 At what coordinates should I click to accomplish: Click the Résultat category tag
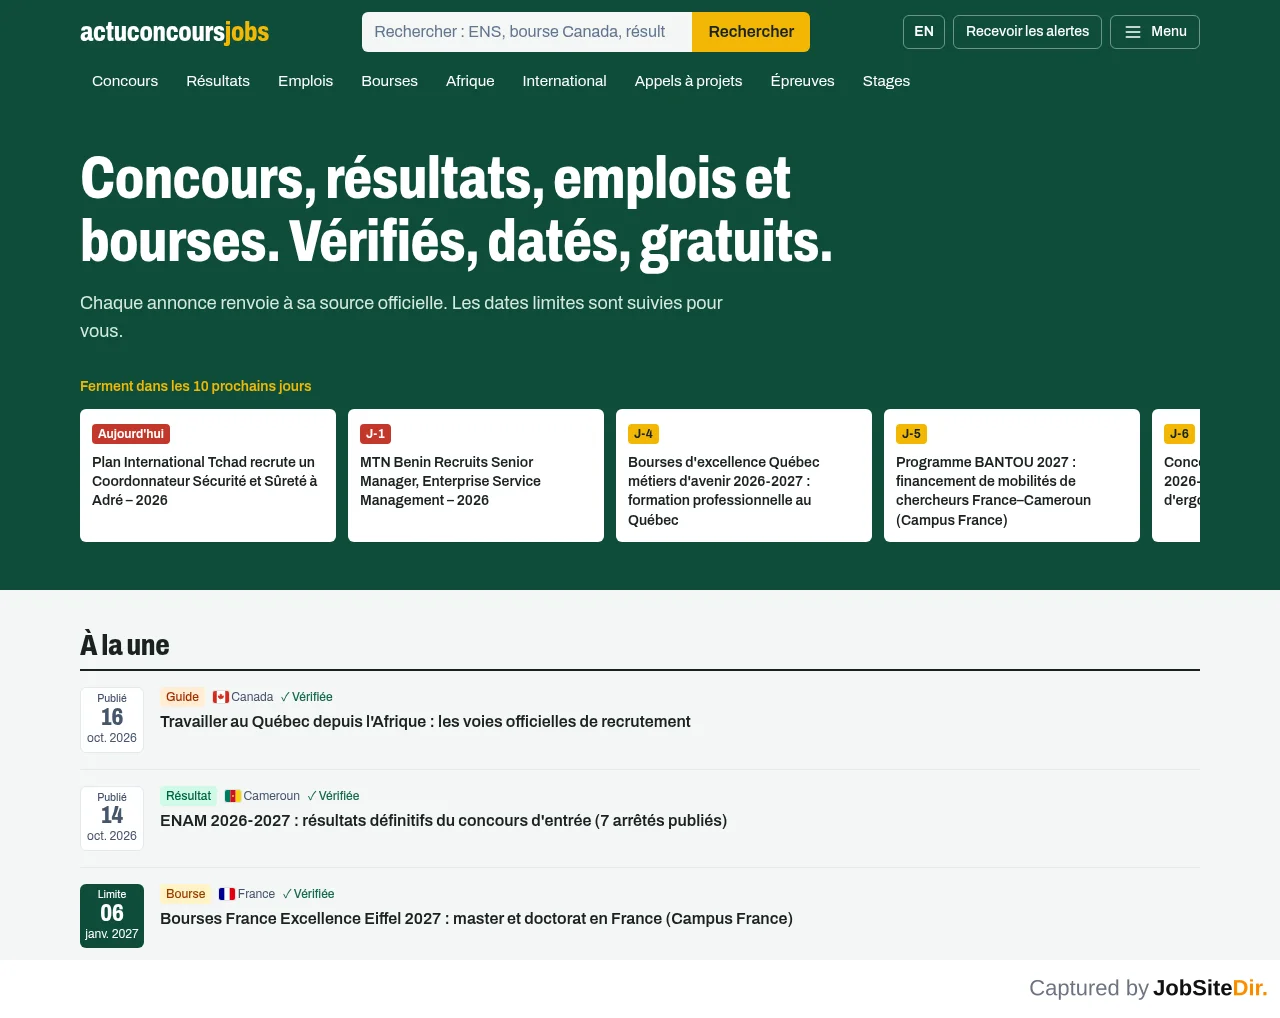(188, 796)
